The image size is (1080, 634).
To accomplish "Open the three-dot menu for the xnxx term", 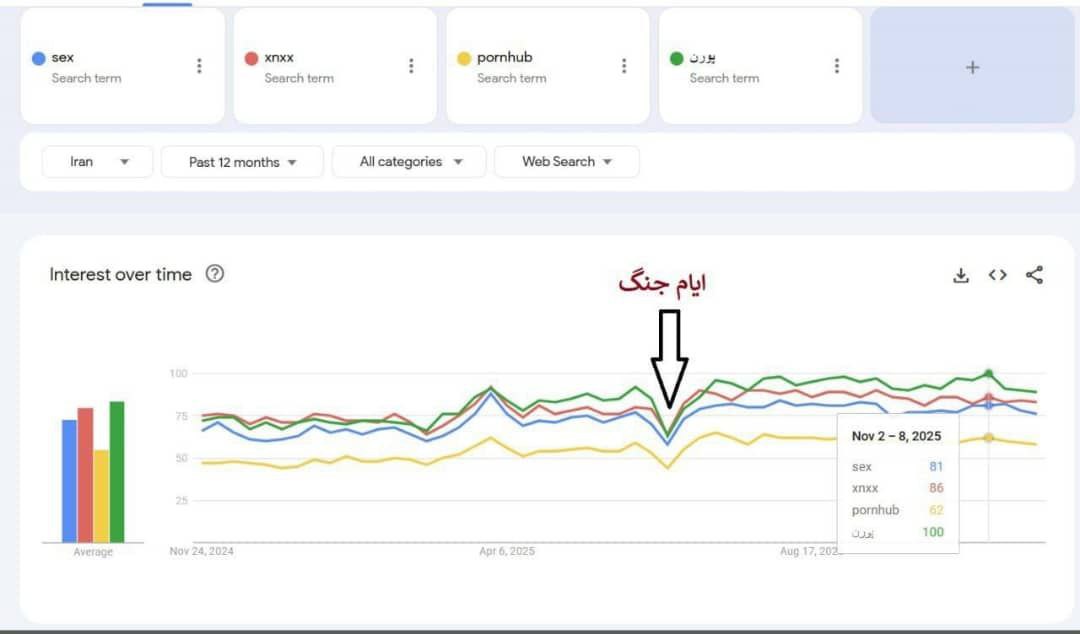I will point(411,66).
